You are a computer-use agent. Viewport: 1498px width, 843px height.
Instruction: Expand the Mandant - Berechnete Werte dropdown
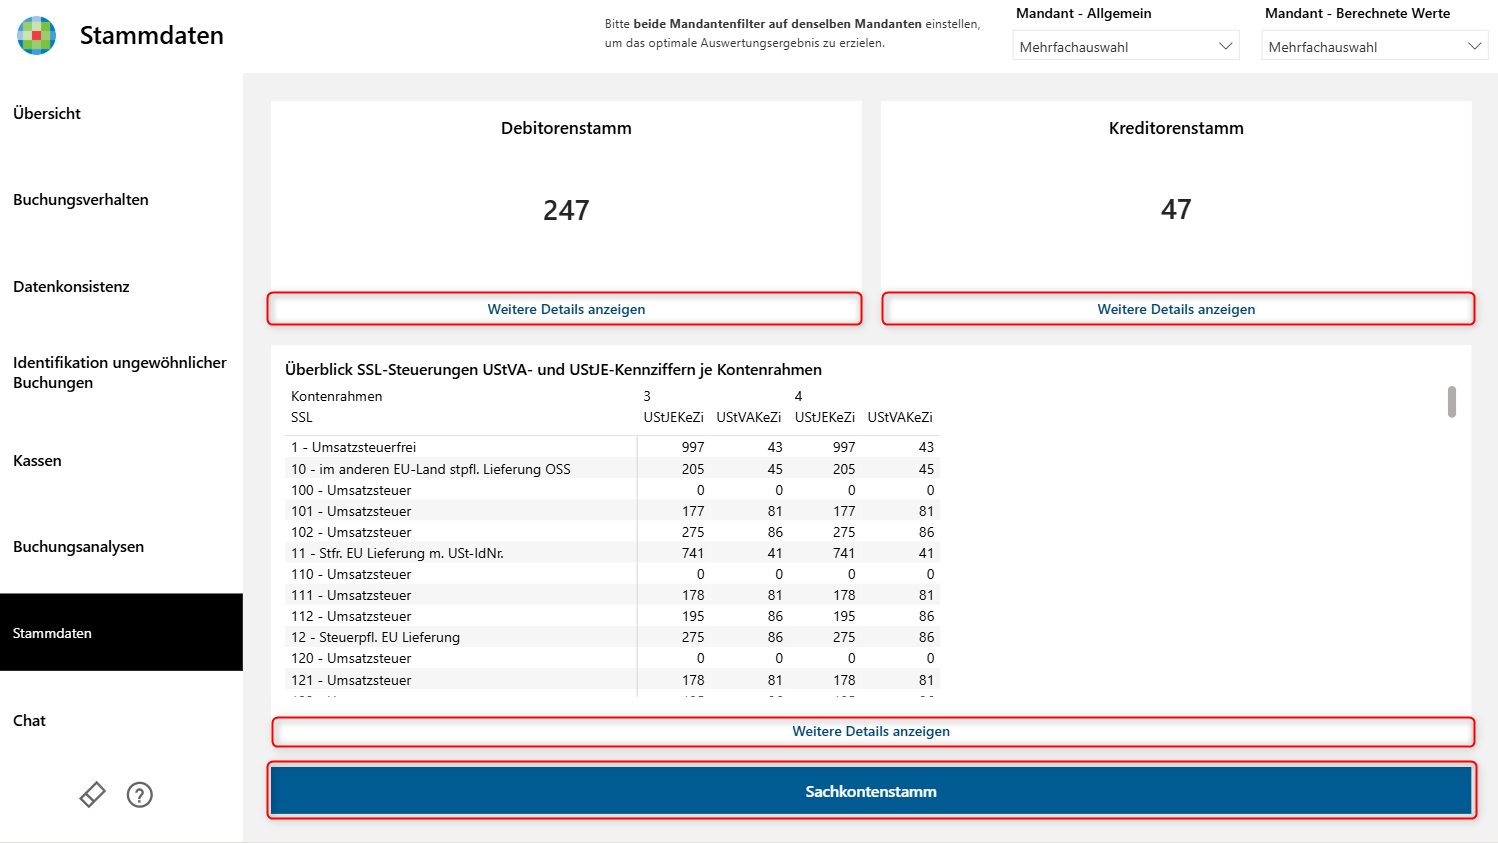pyautogui.click(x=1375, y=46)
